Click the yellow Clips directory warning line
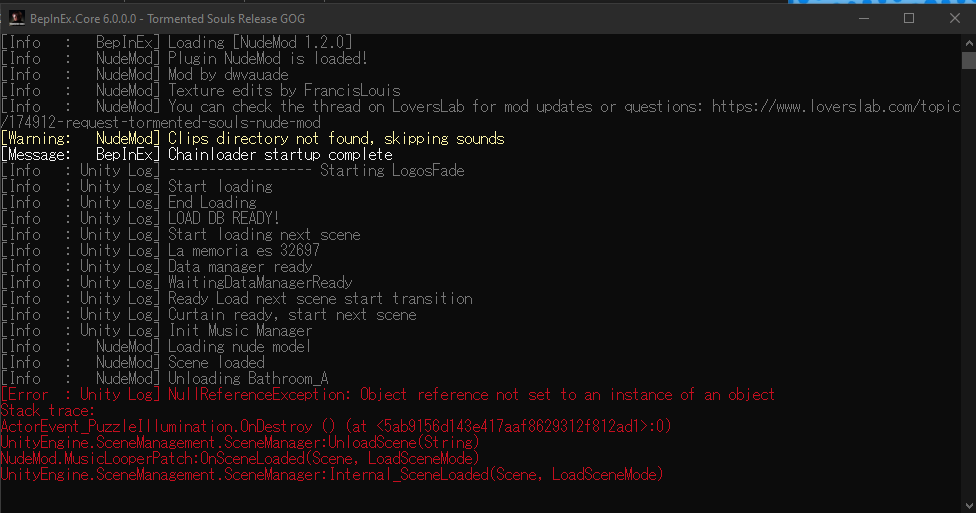Viewport: 976px width, 513px height. pyautogui.click(x=252, y=139)
